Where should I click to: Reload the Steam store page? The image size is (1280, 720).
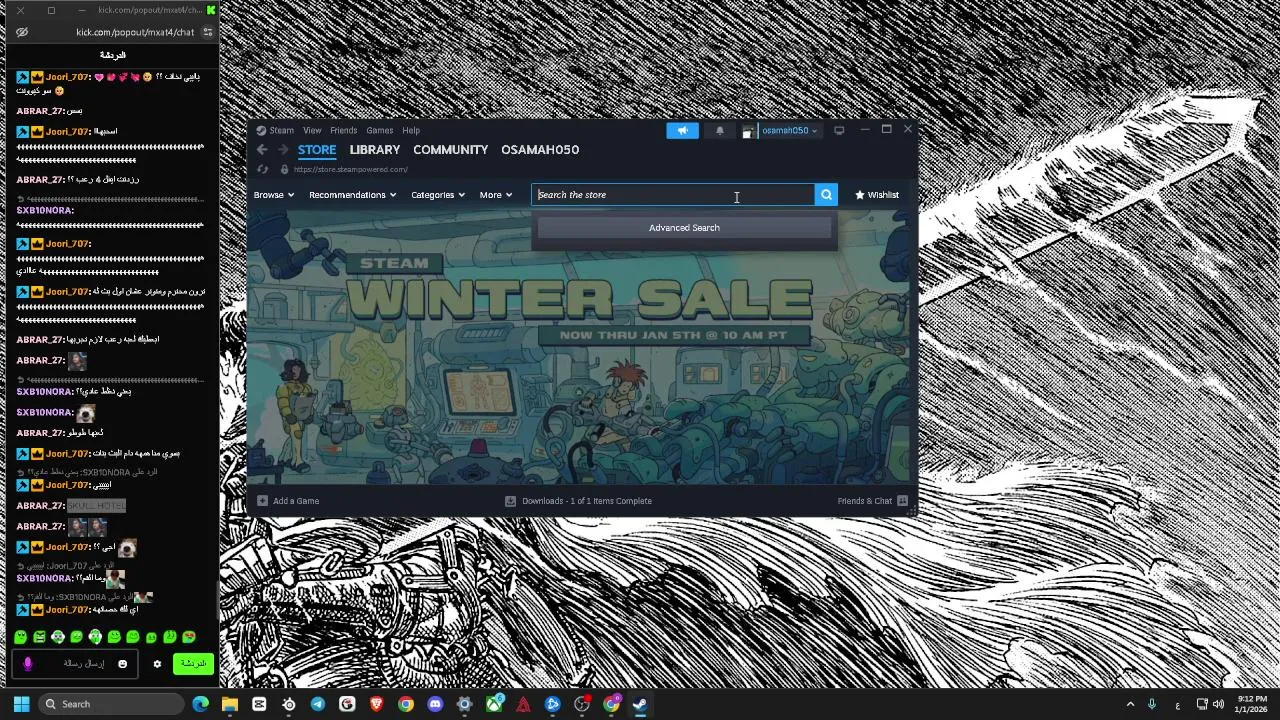262,169
